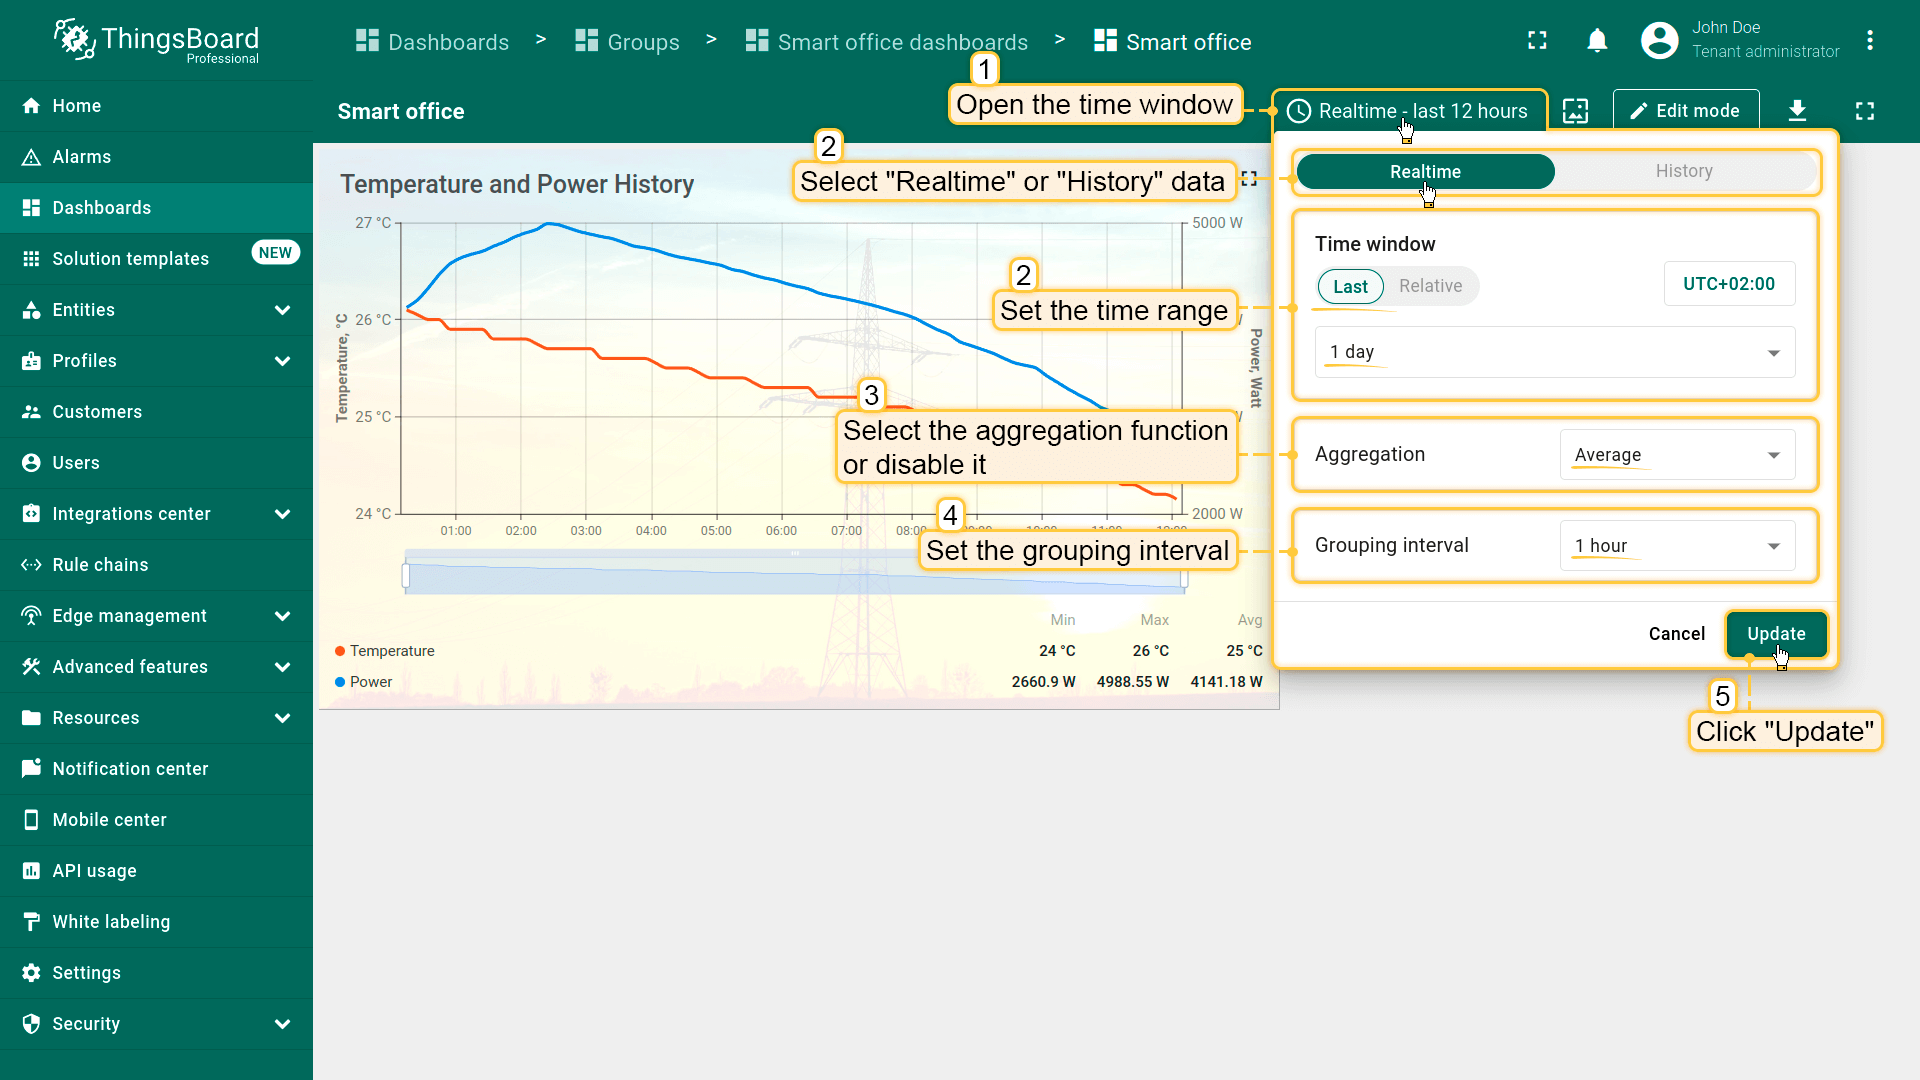Go to Alarms menu item
The width and height of the screenshot is (1920, 1080).
82,157
